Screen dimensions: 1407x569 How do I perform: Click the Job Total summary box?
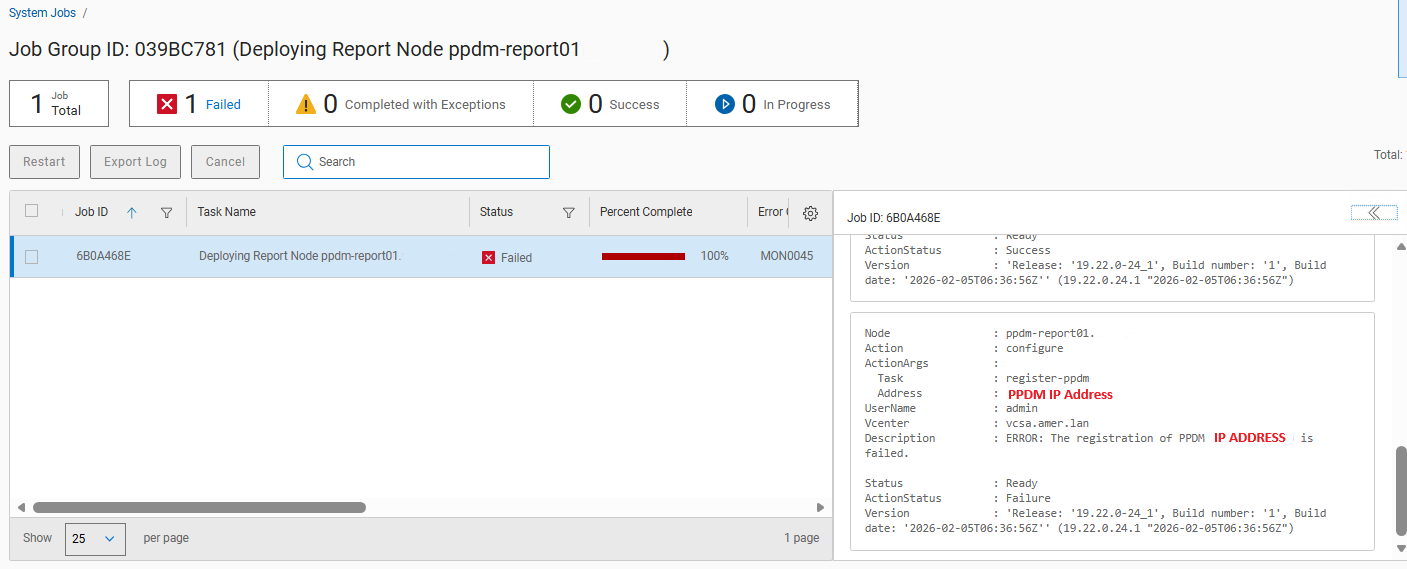tap(59, 104)
